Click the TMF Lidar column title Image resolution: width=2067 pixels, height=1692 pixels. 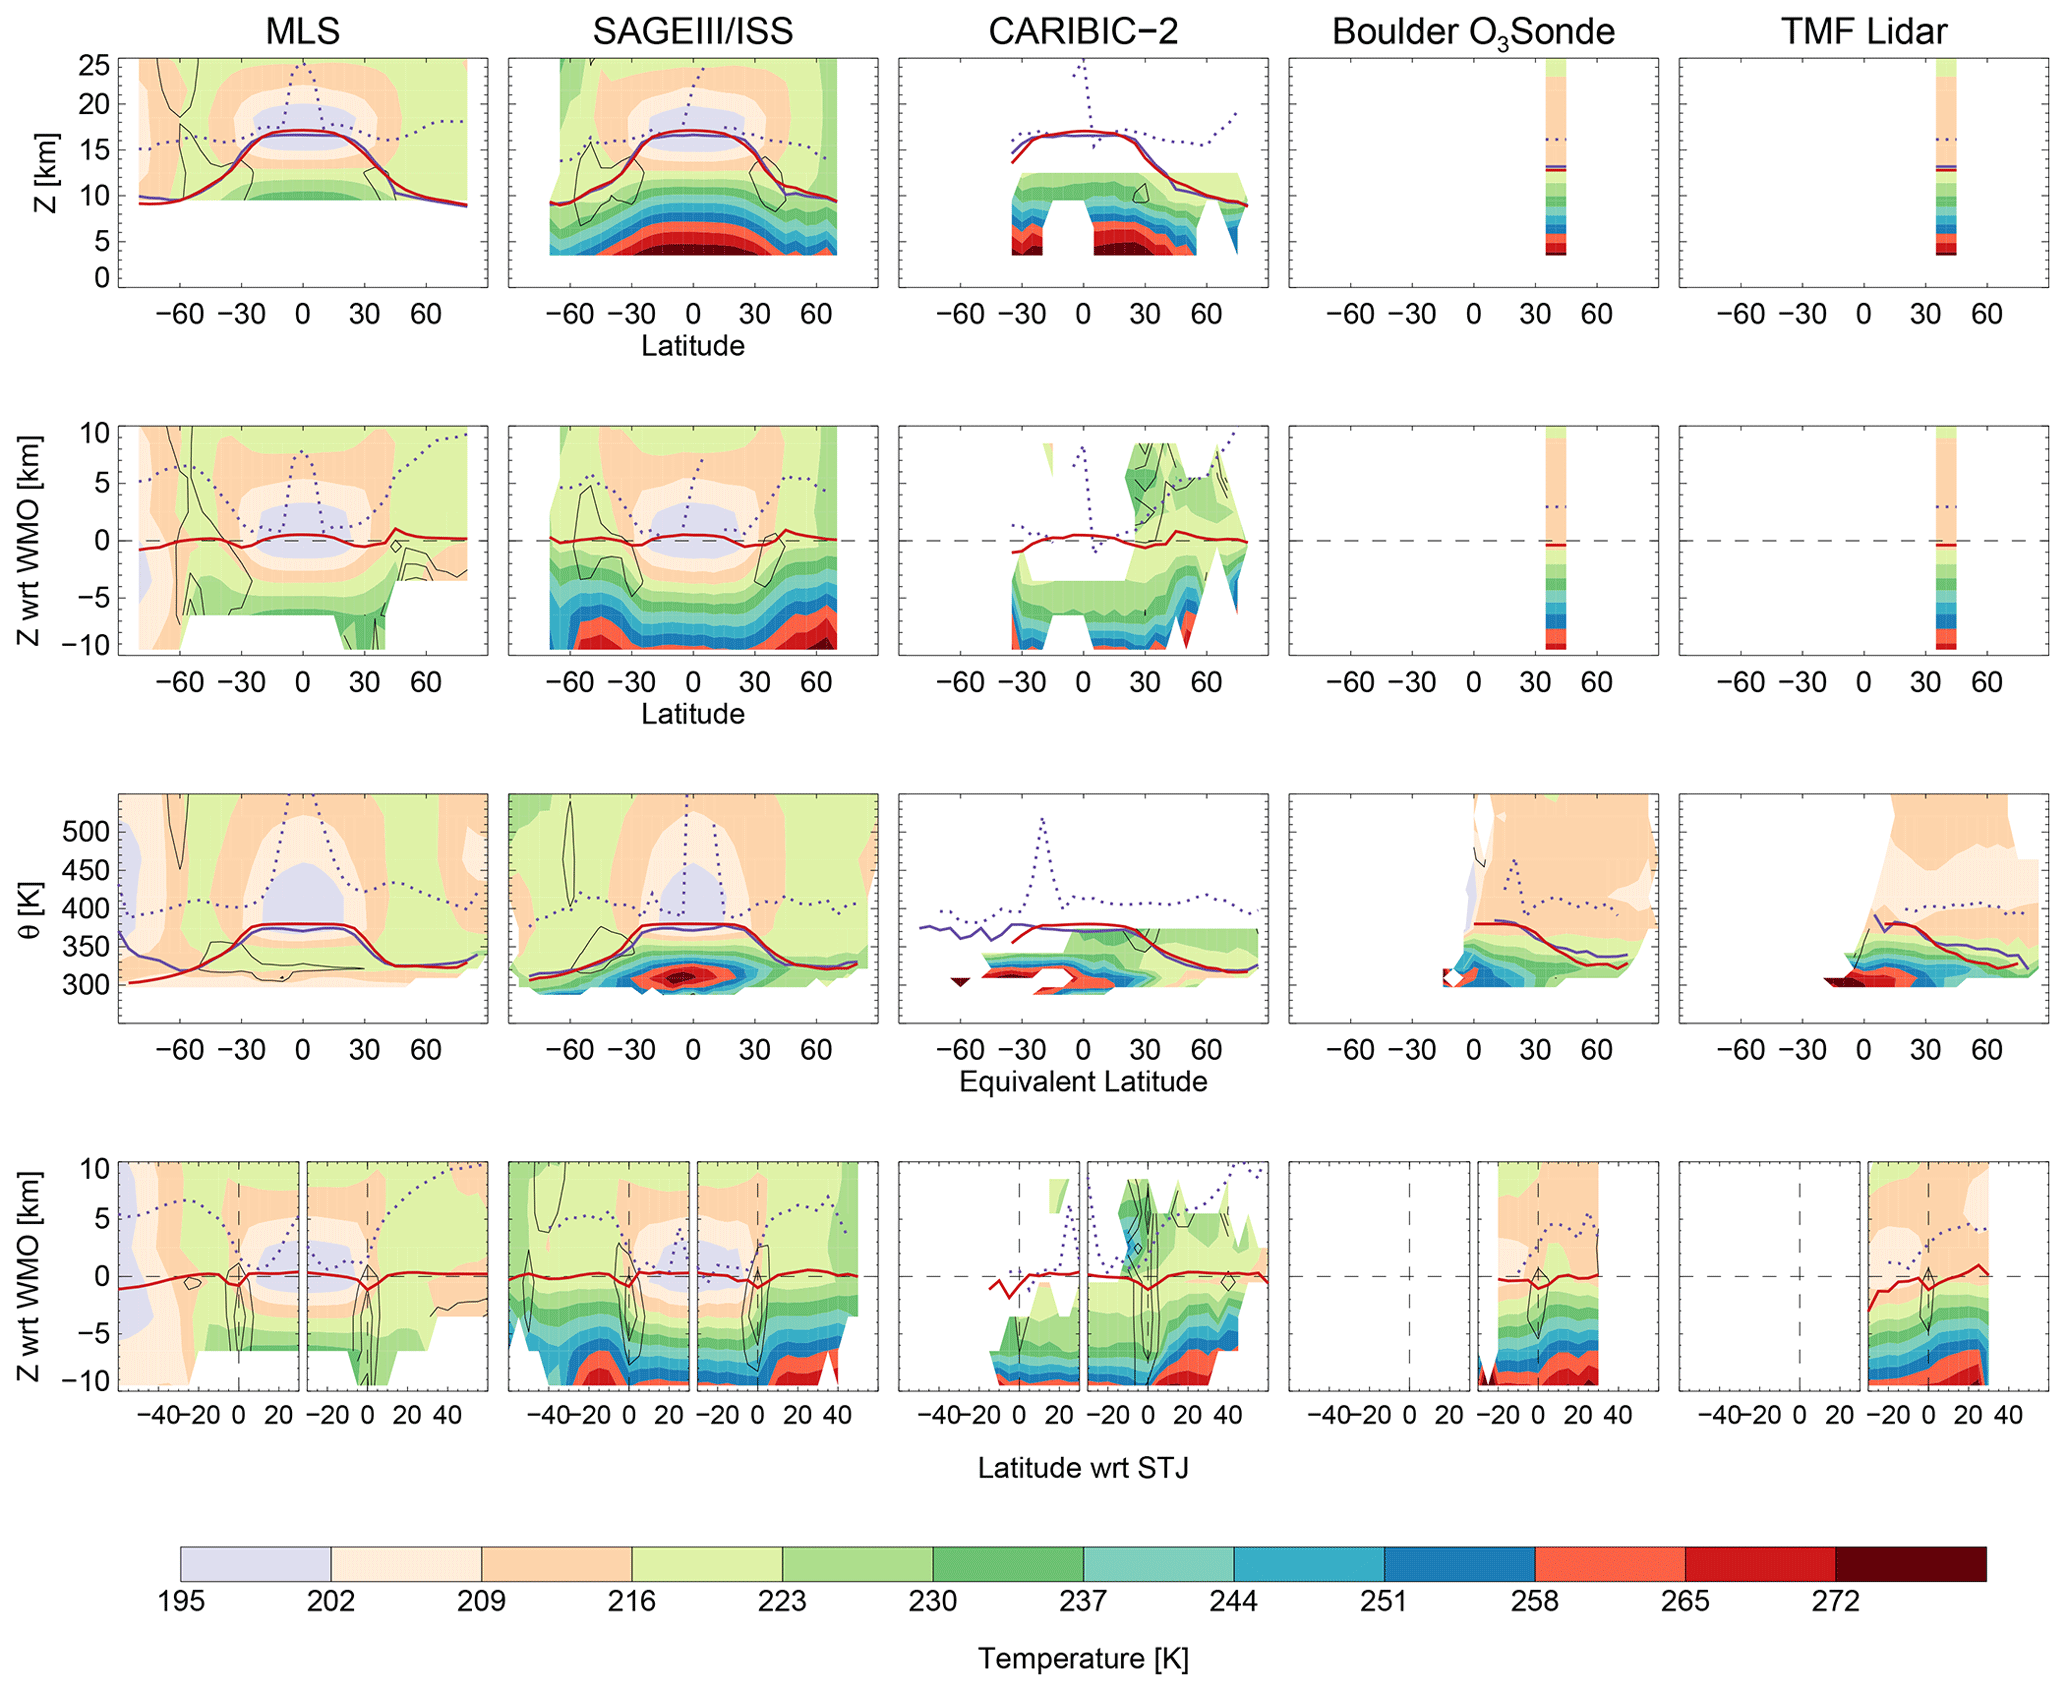(x=1863, y=31)
